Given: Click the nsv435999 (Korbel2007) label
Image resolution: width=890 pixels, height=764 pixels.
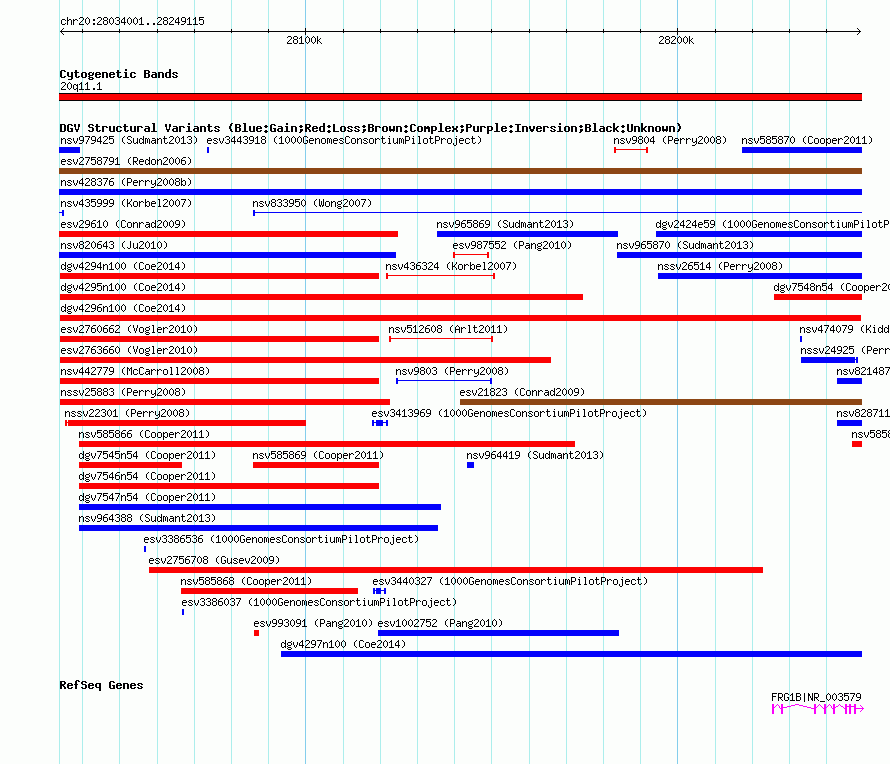Looking at the screenshot, I should coord(126,203).
